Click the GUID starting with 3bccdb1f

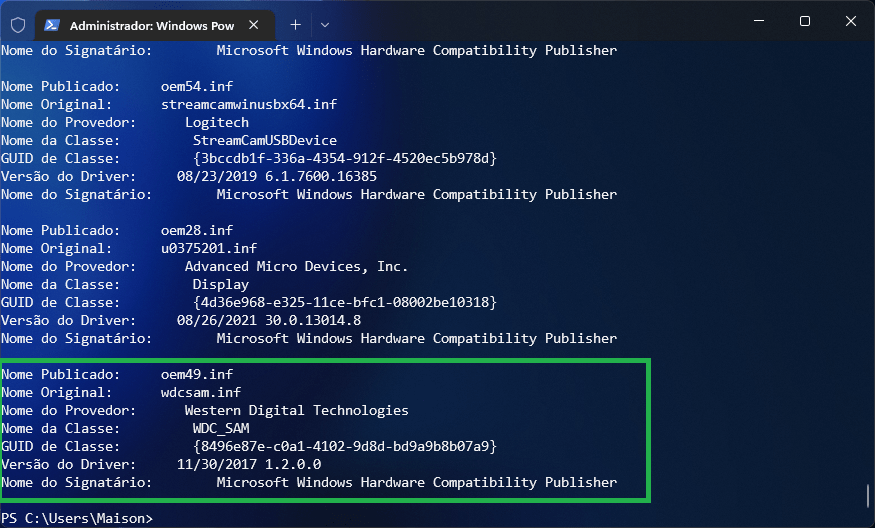[x=345, y=159]
